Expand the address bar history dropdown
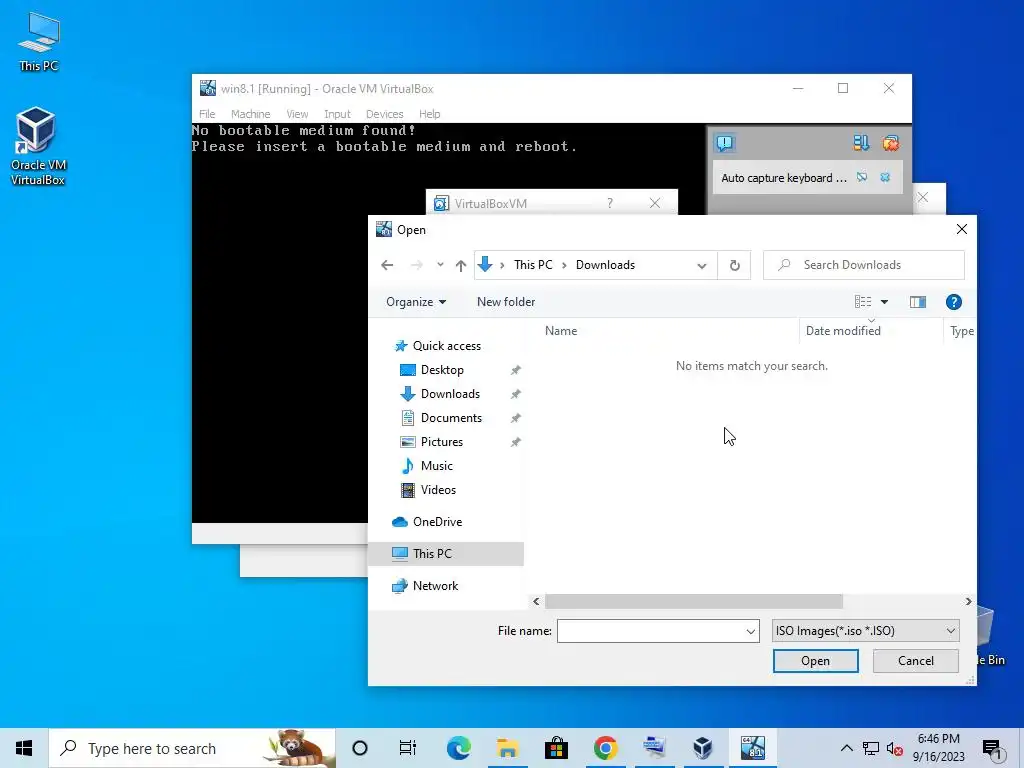Screen dimensions: 1024x768 (701, 265)
